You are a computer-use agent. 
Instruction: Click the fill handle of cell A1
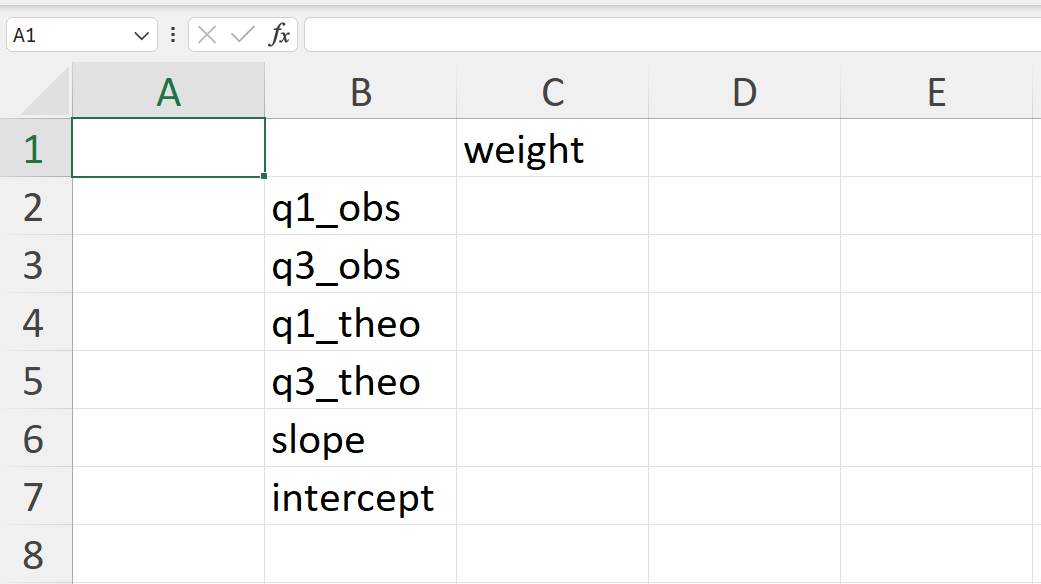tap(264, 176)
